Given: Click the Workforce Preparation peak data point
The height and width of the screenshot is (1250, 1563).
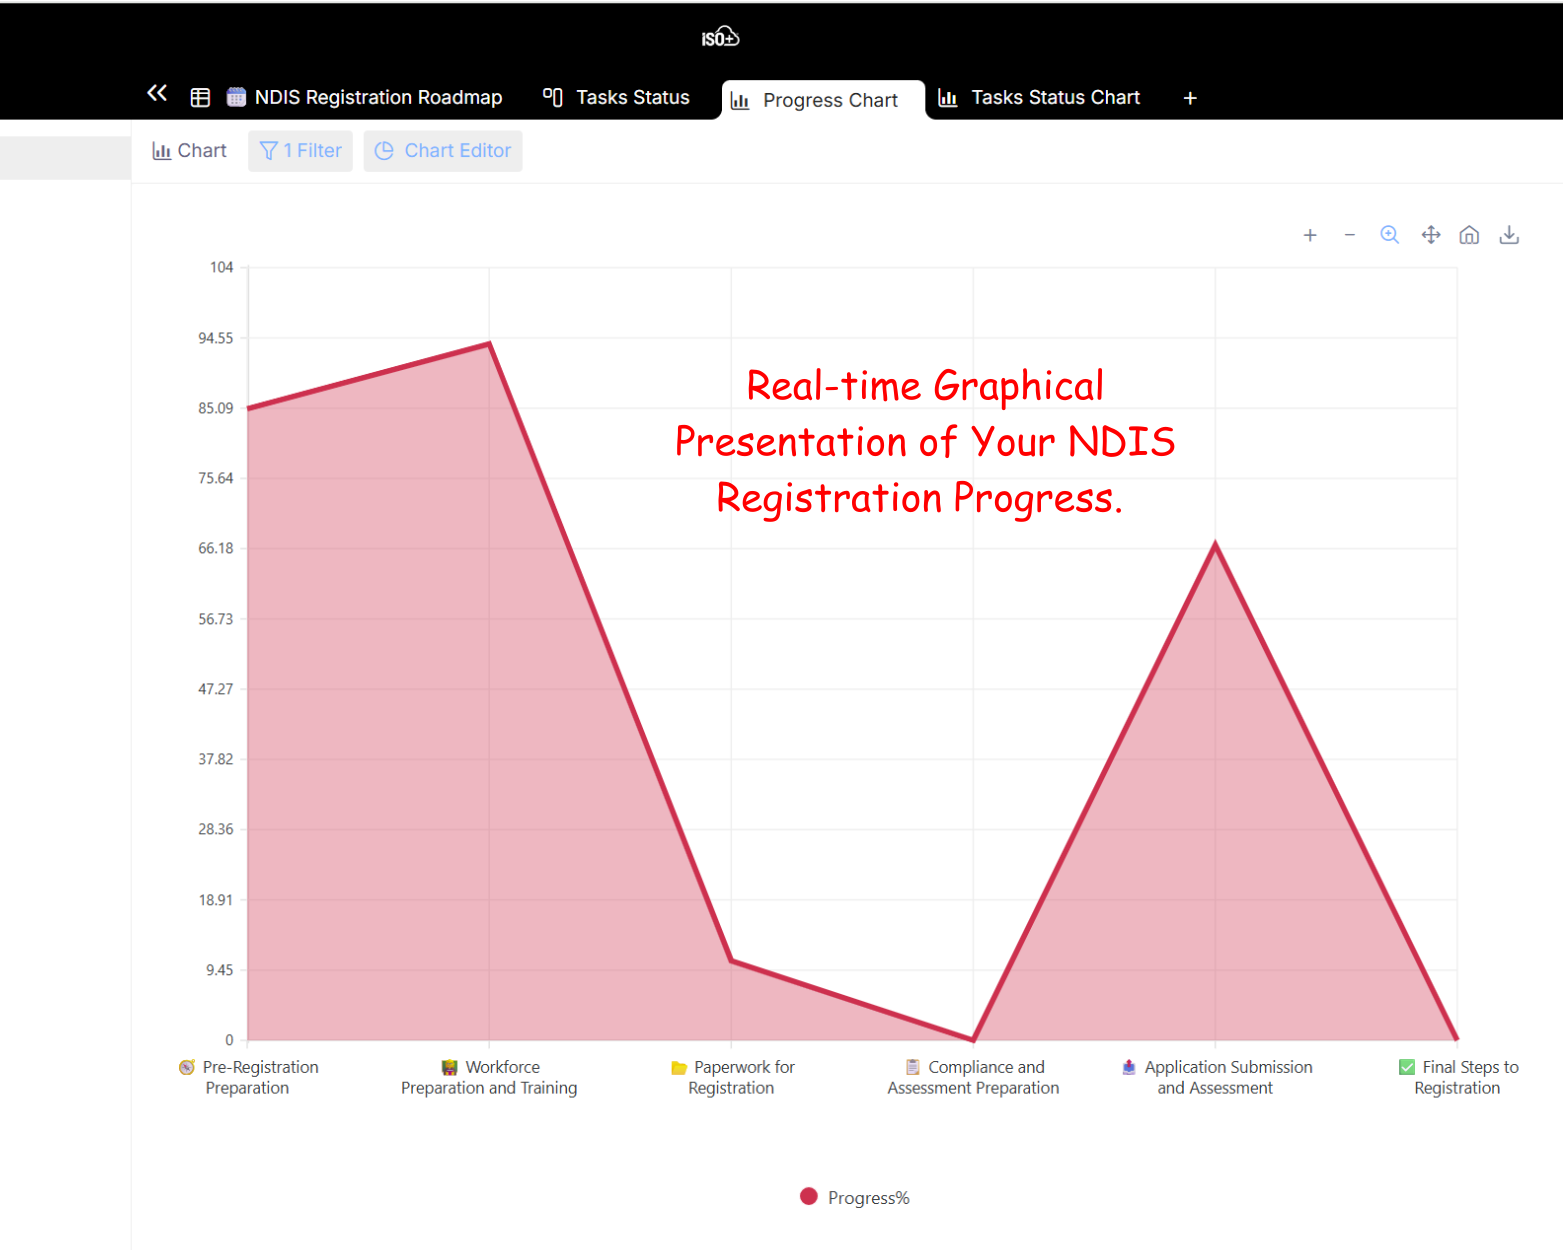Looking at the screenshot, I should (x=489, y=344).
